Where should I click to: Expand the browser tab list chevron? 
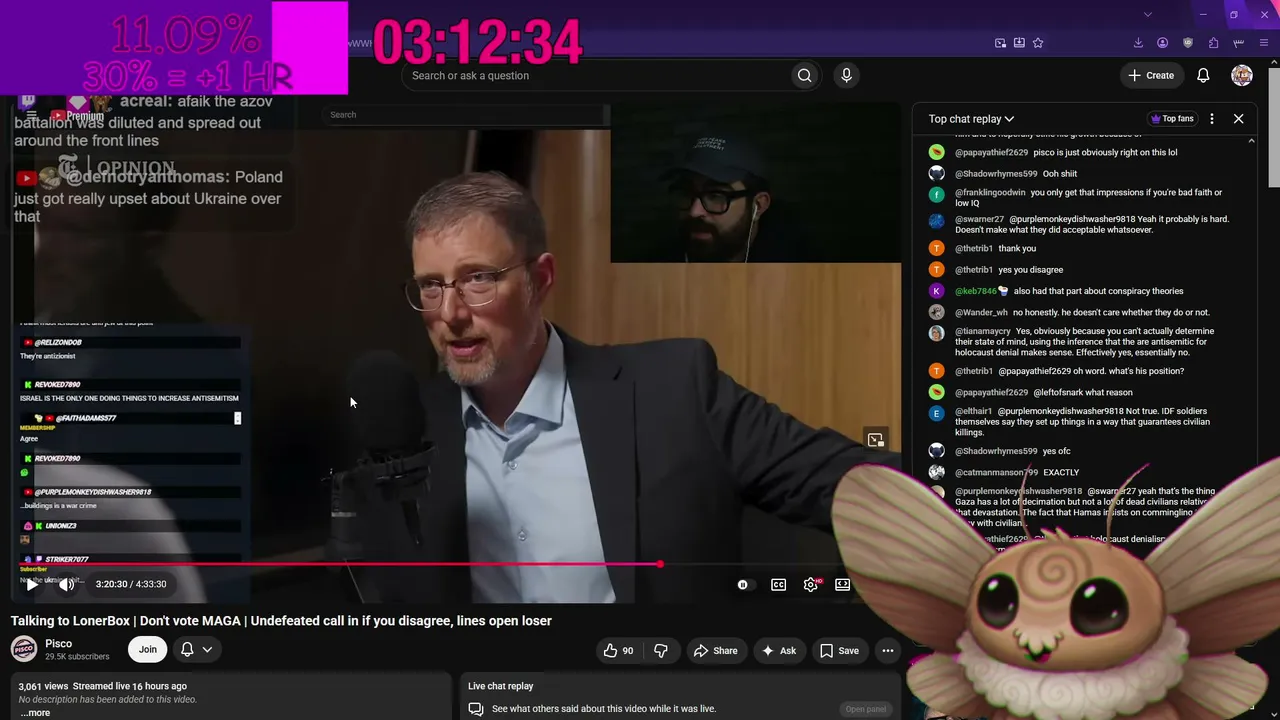pyautogui.click(x=1147, y=15)
